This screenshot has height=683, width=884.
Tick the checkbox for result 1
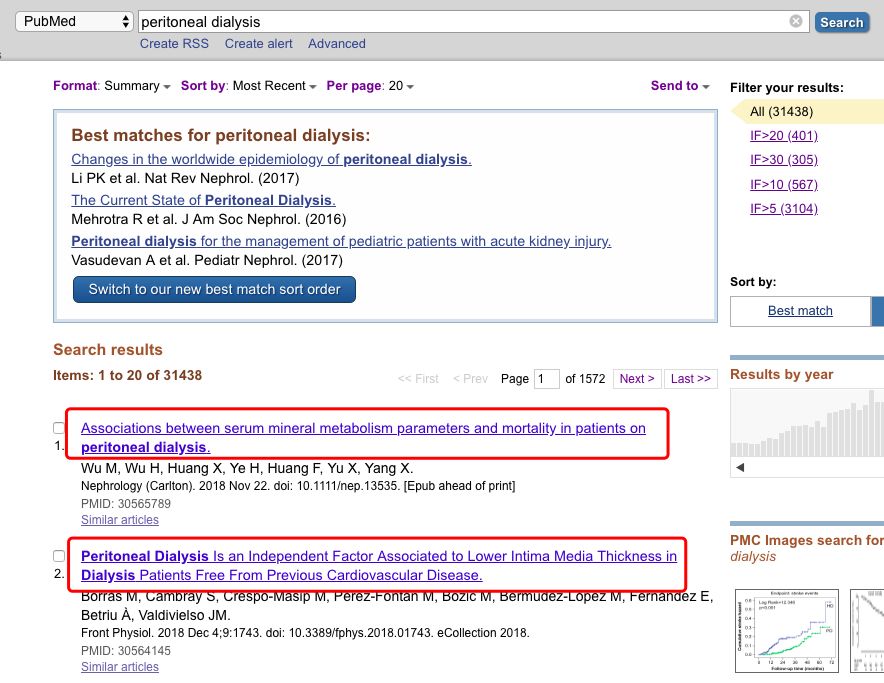[59, 428]
